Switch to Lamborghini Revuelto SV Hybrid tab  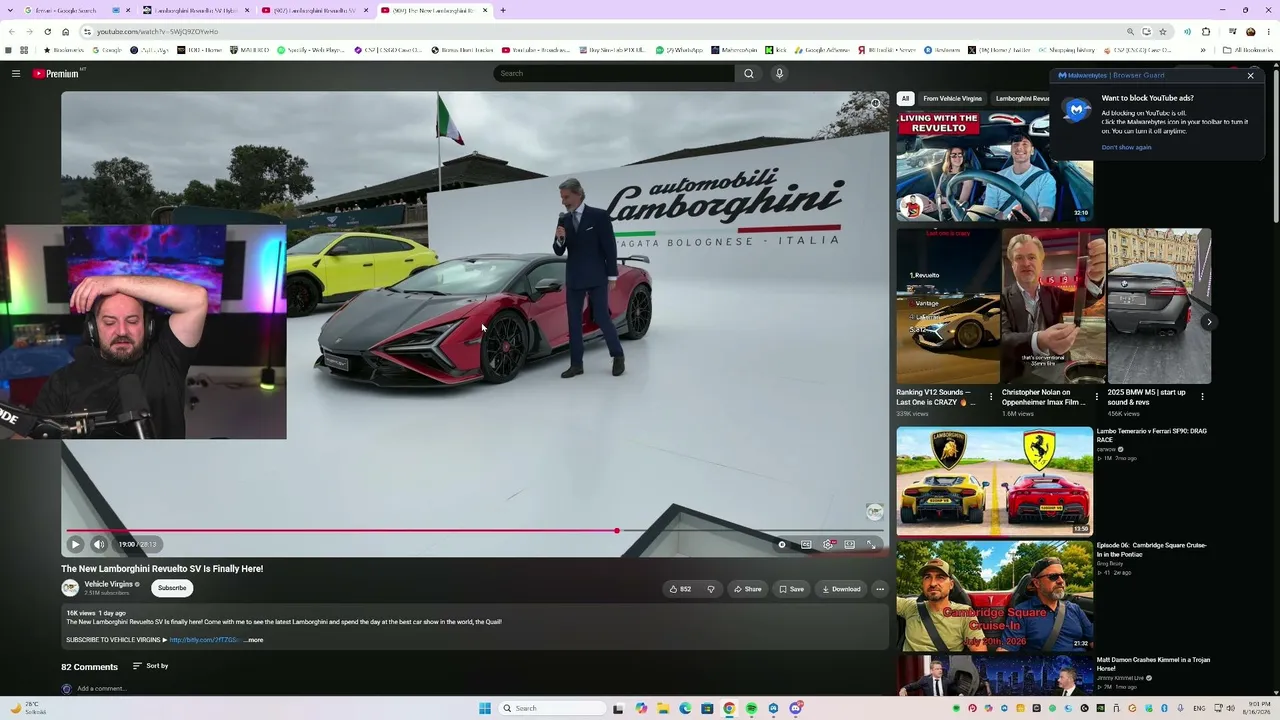(x=196, y=10)
